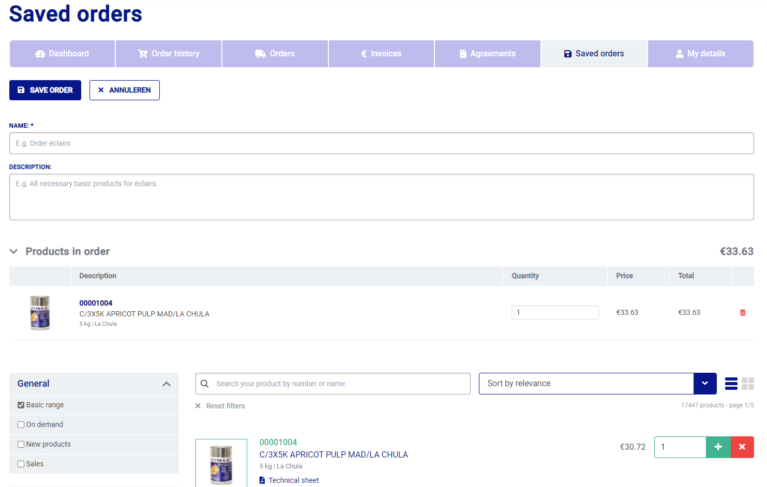Select the Saved orders tab

(x=594, y=54)
